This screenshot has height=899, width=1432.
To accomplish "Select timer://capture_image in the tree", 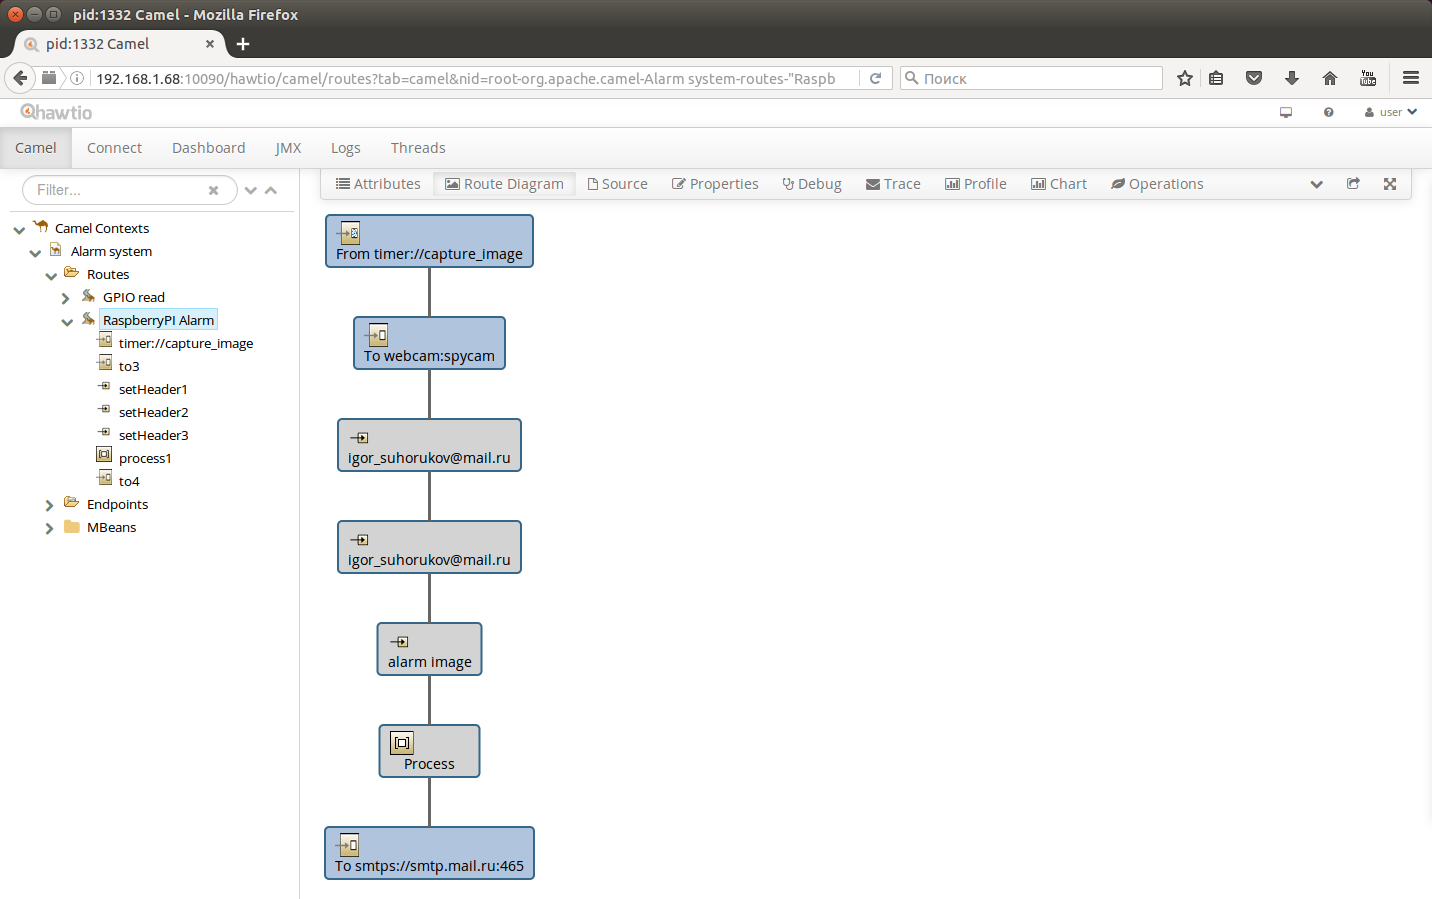I will [x=186, y=343].
